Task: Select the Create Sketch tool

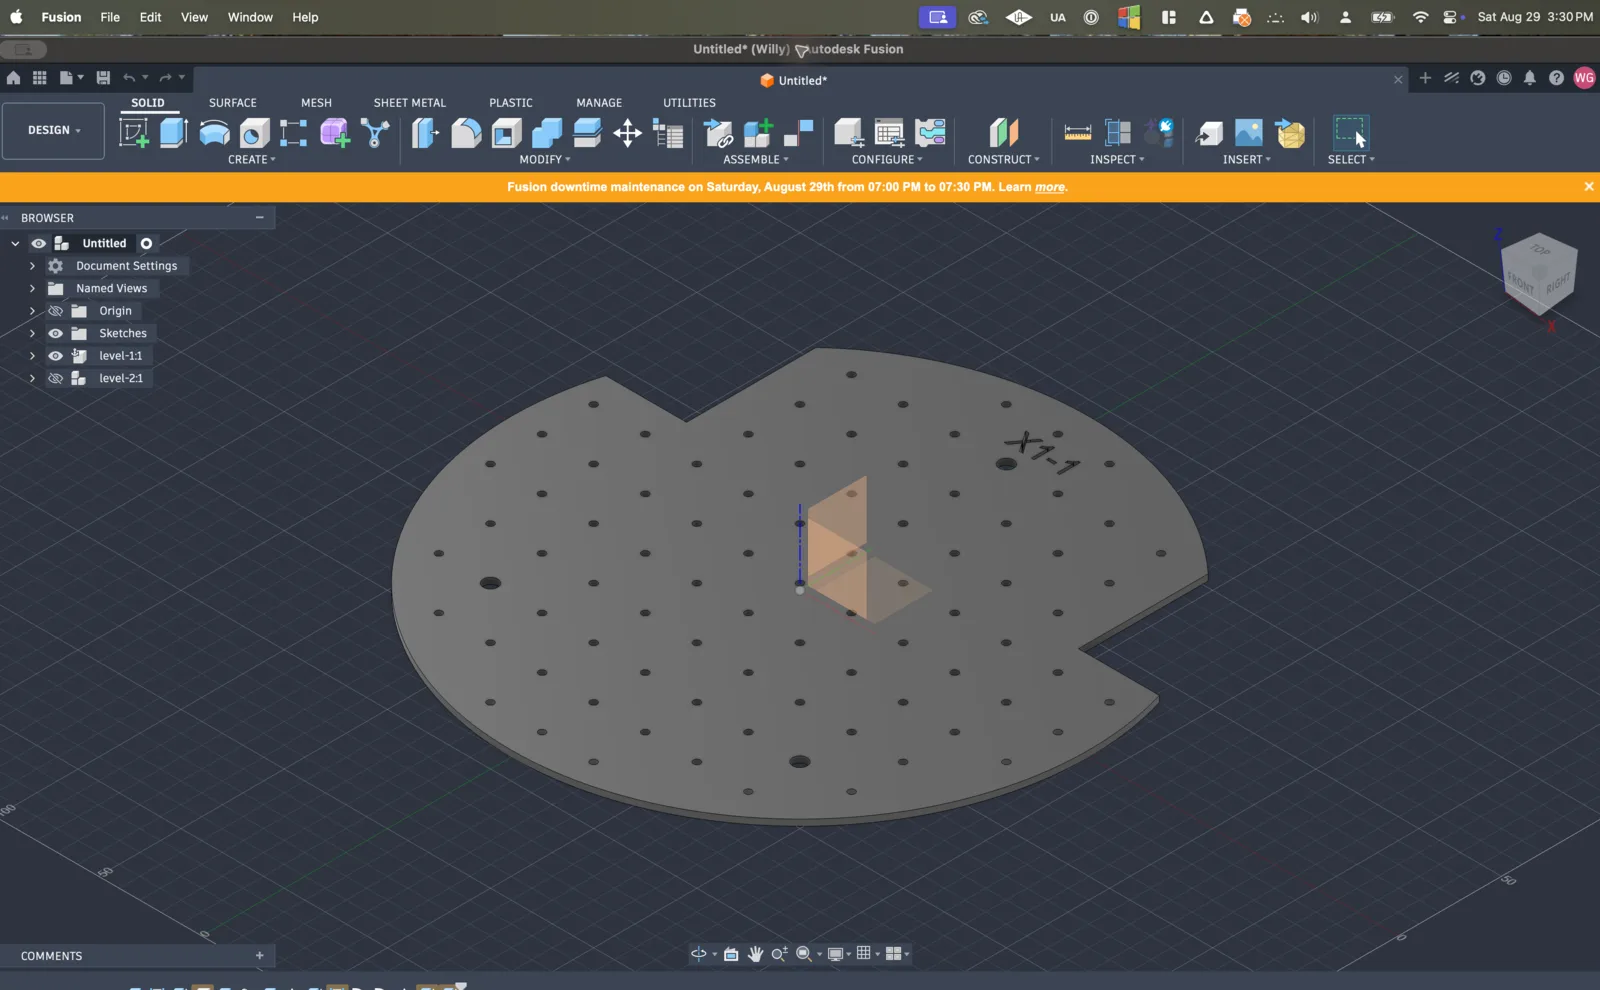Action: click(134, 132)
